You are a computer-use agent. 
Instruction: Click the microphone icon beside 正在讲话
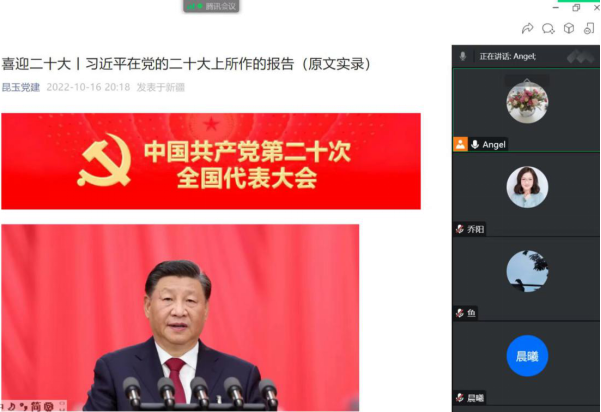(x=463, y=56)
